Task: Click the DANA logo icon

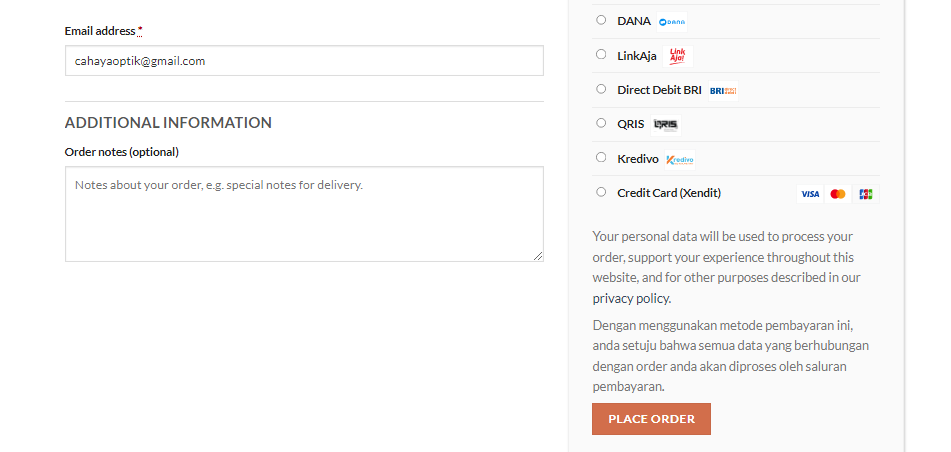Action: tap(672, 21)
